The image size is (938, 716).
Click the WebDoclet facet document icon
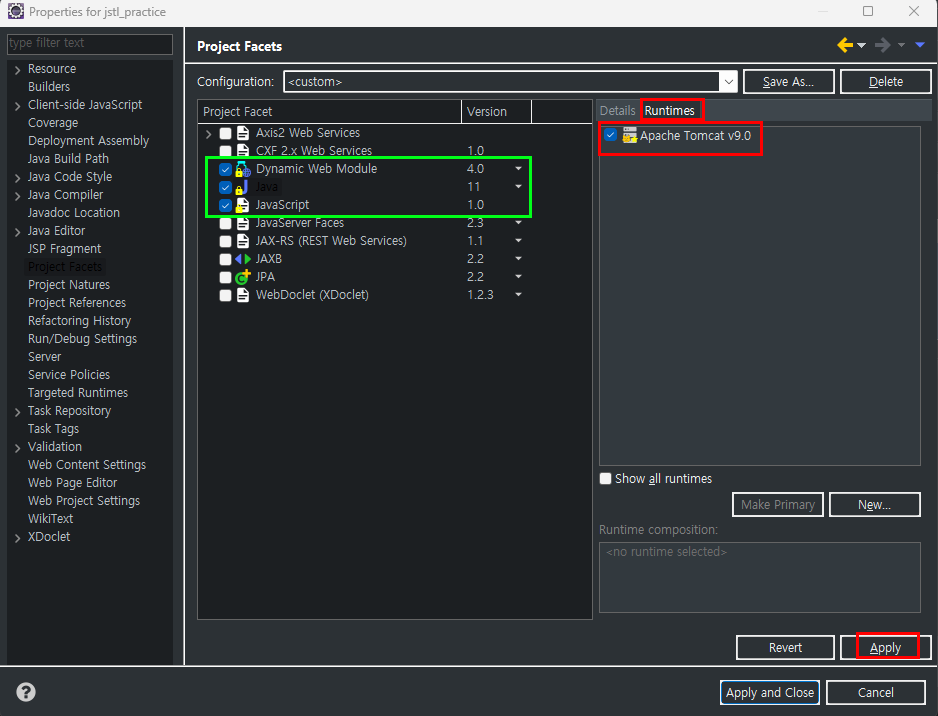[x=242, y=295]
